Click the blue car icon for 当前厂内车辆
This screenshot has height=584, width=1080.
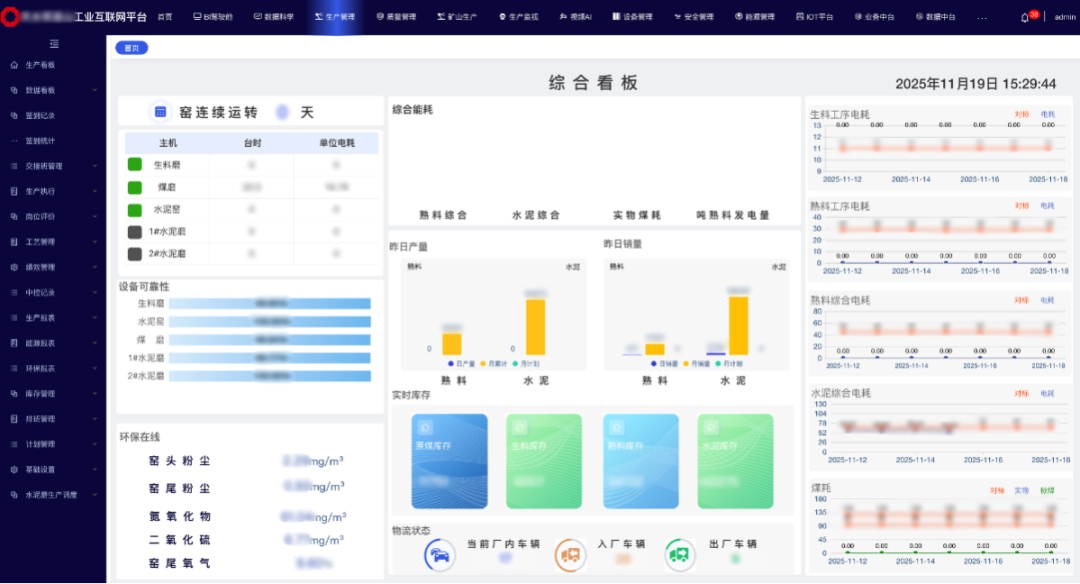[441, 554]
